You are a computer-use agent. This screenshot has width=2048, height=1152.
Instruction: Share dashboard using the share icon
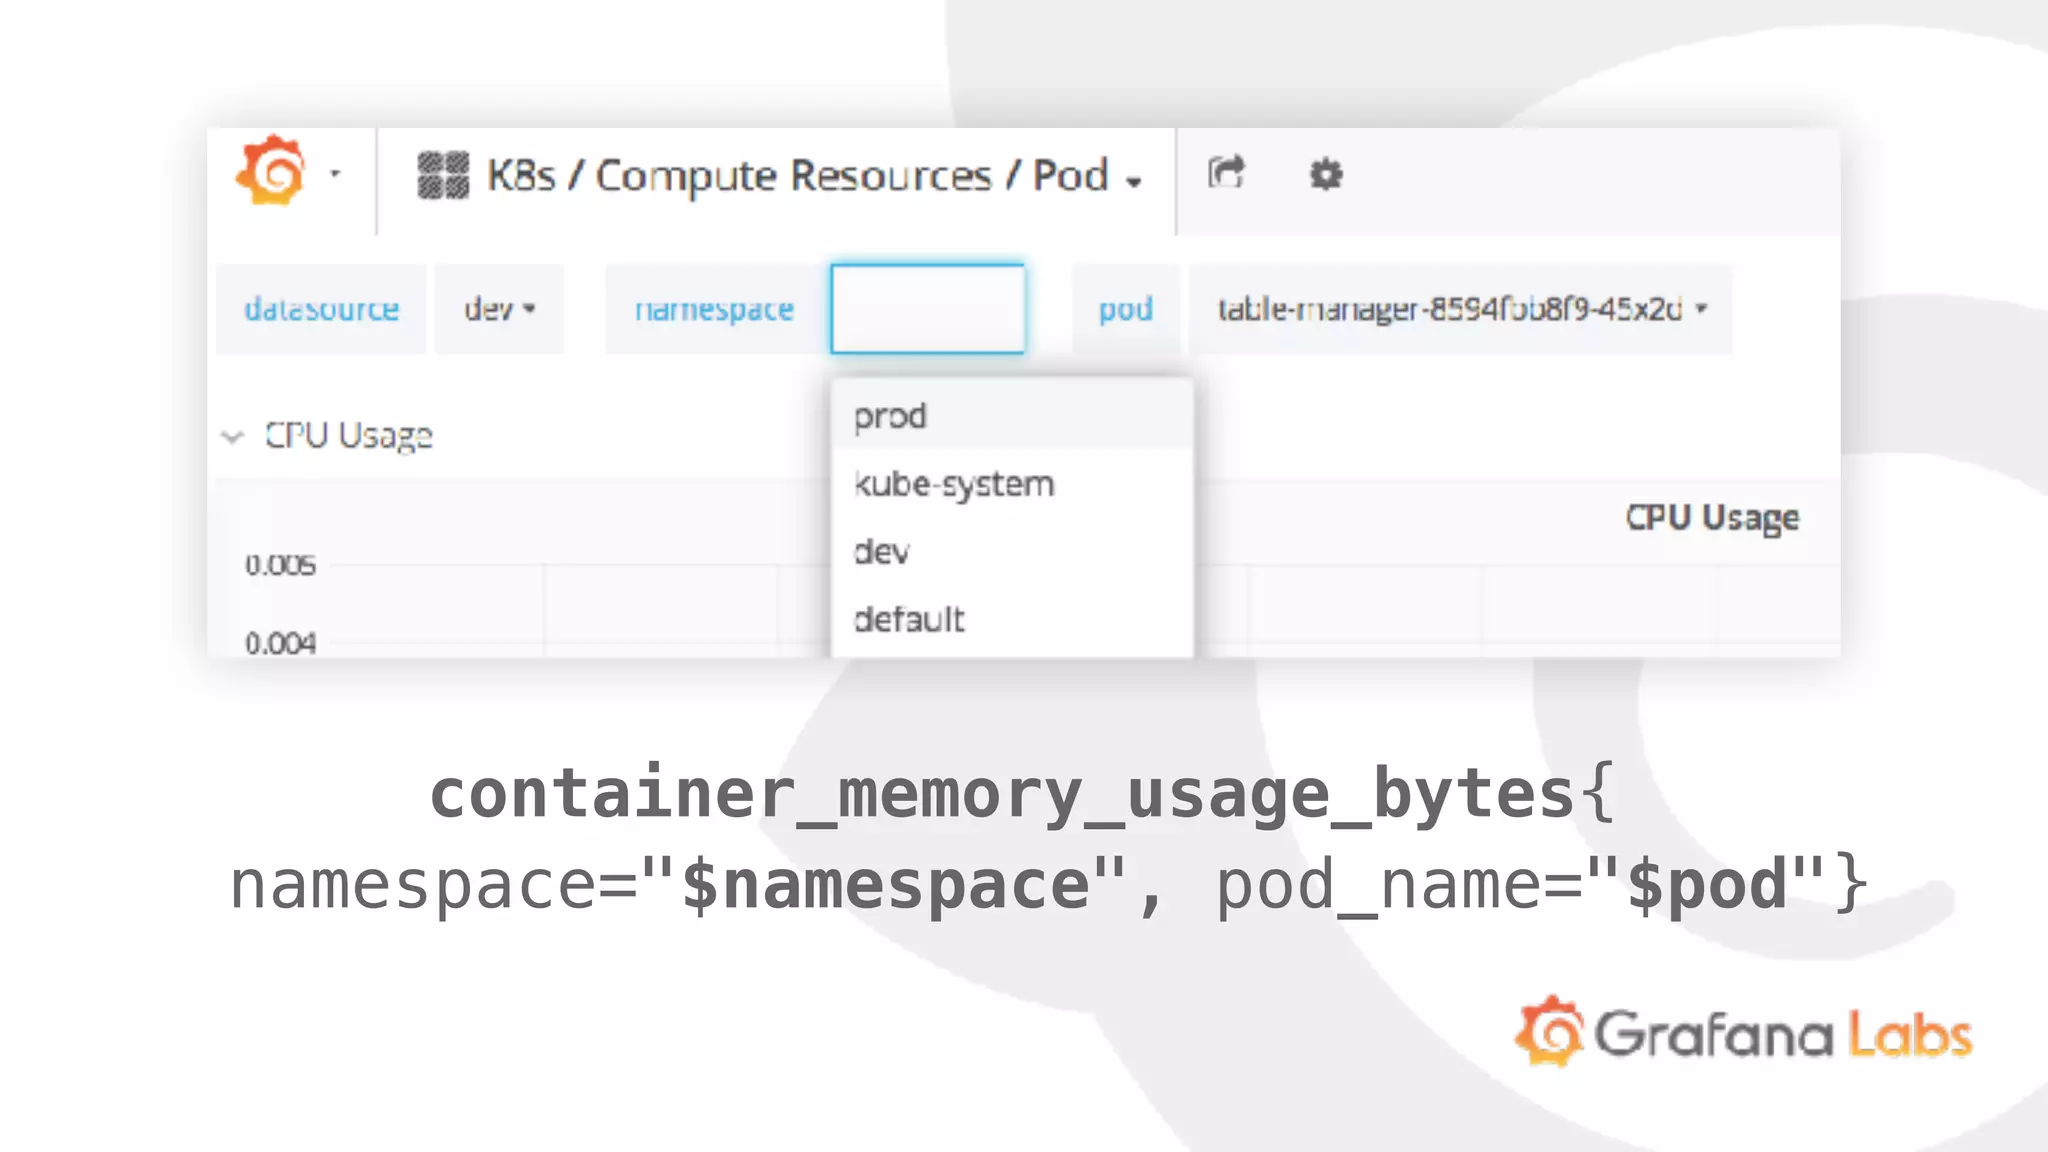pyautogui.click(x=1226, y=173)
